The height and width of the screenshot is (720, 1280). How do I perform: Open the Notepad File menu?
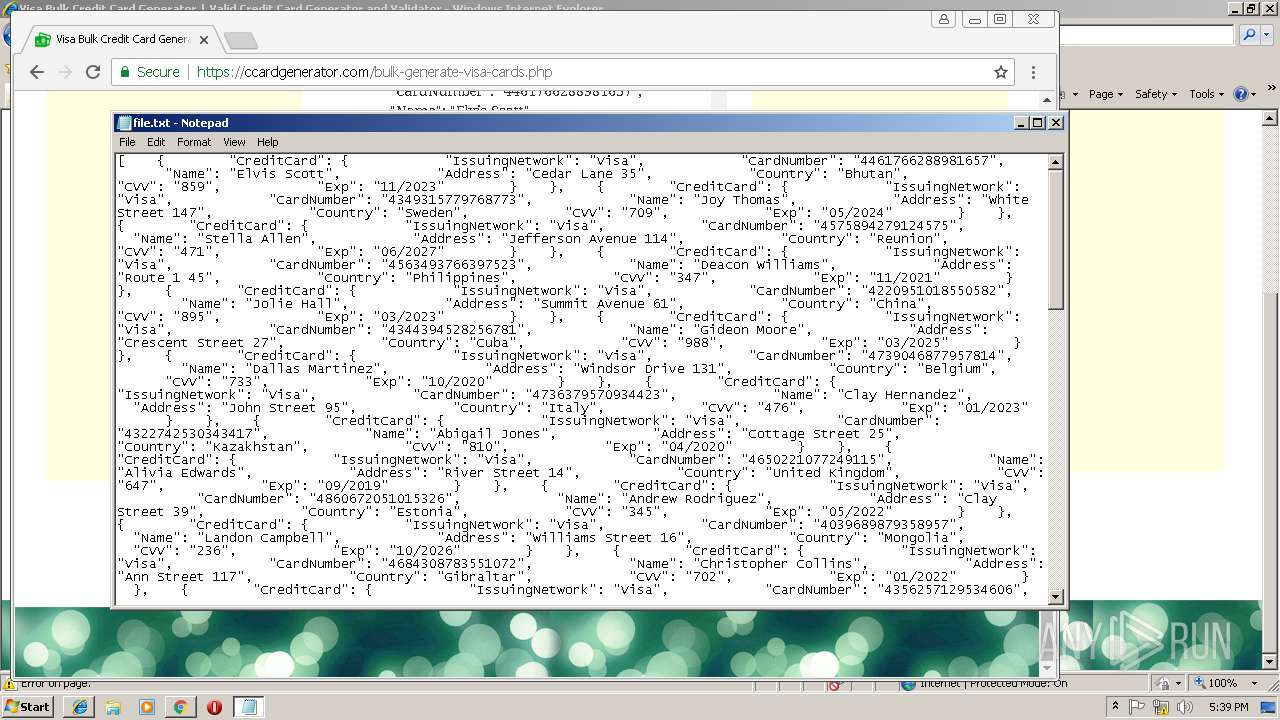pos(127,142)
